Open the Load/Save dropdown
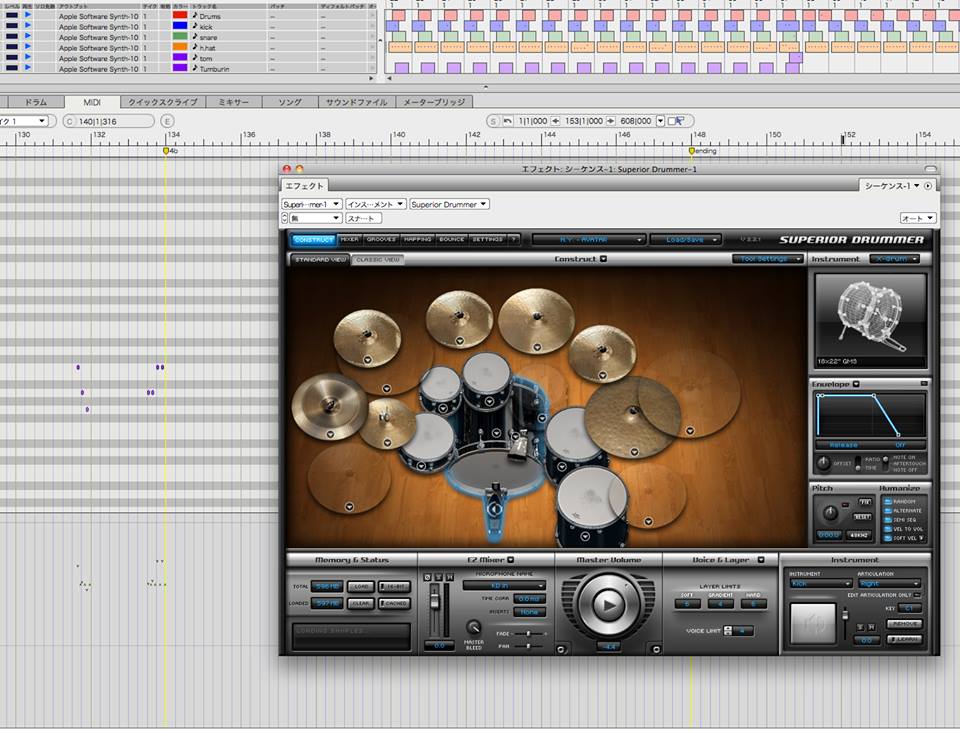Image resolution: width=960 pixels, height=729 pixels. coord(686,239)
